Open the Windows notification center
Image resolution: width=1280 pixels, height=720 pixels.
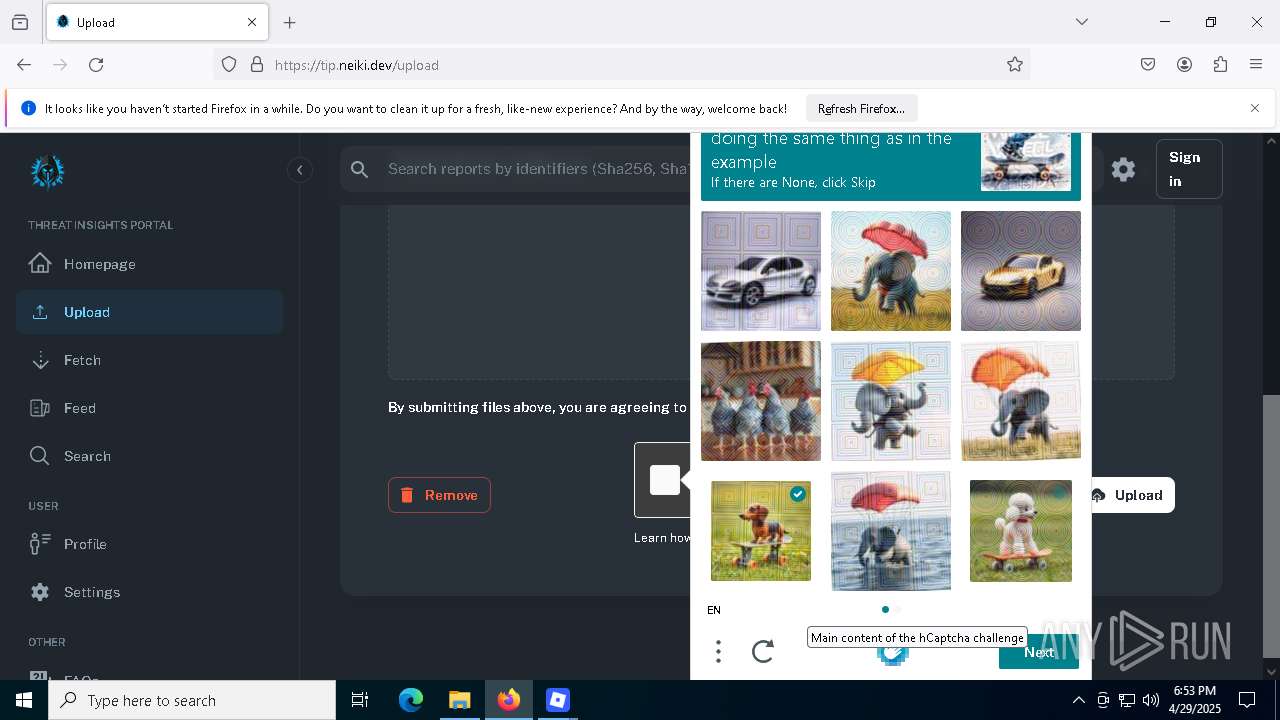click(1247, 700)
